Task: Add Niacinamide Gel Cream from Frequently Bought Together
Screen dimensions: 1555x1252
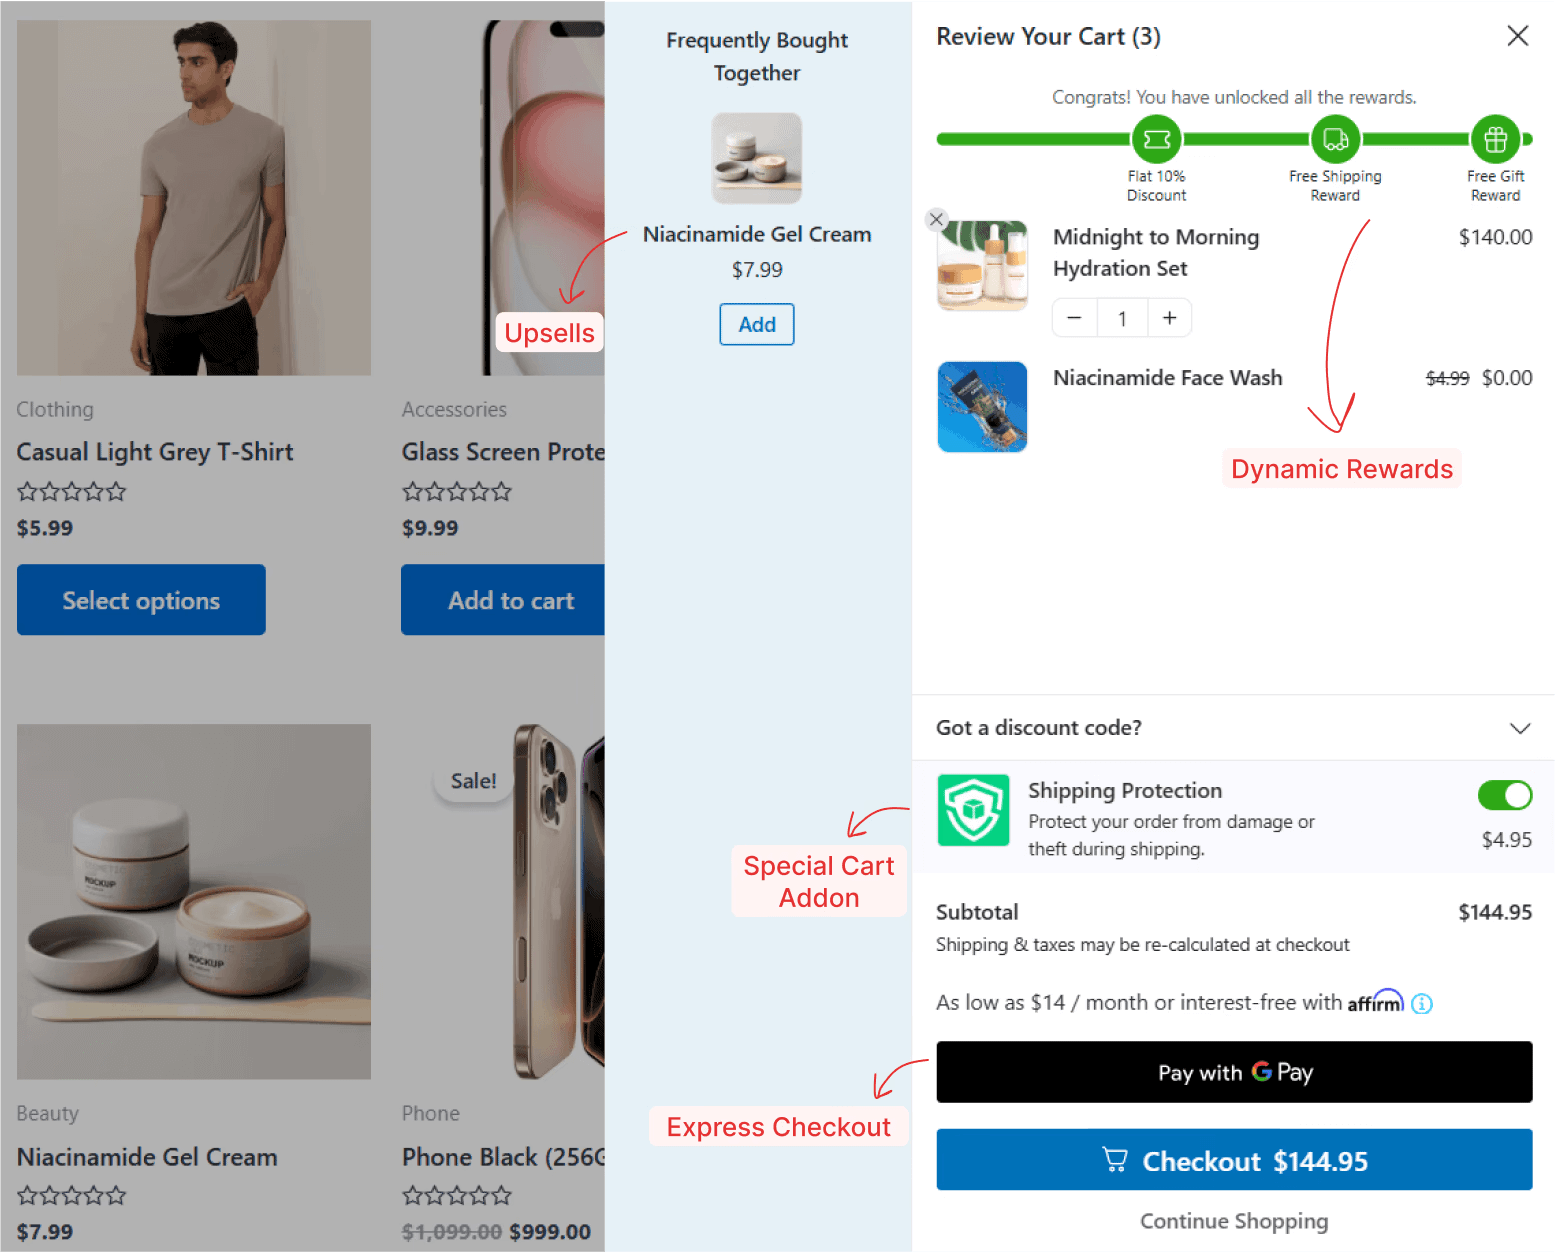Action: pos(756,324)
